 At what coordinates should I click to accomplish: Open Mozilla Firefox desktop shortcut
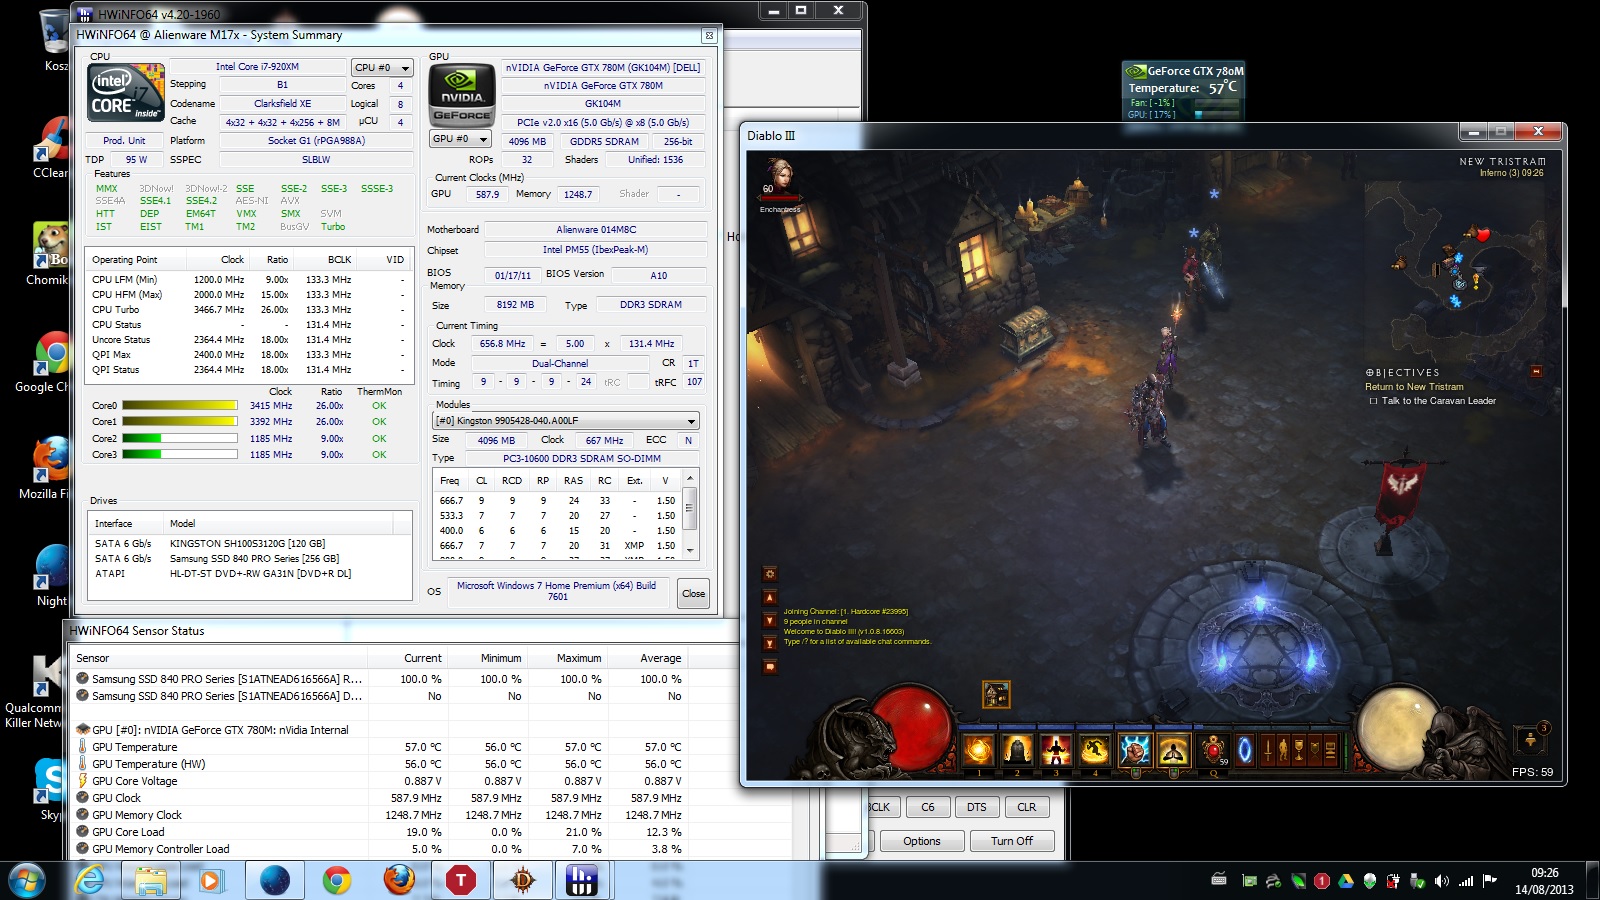47,470
